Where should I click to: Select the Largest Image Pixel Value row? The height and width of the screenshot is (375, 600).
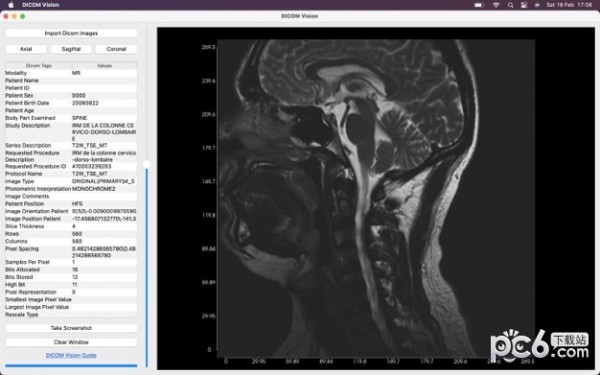[71, 307]
